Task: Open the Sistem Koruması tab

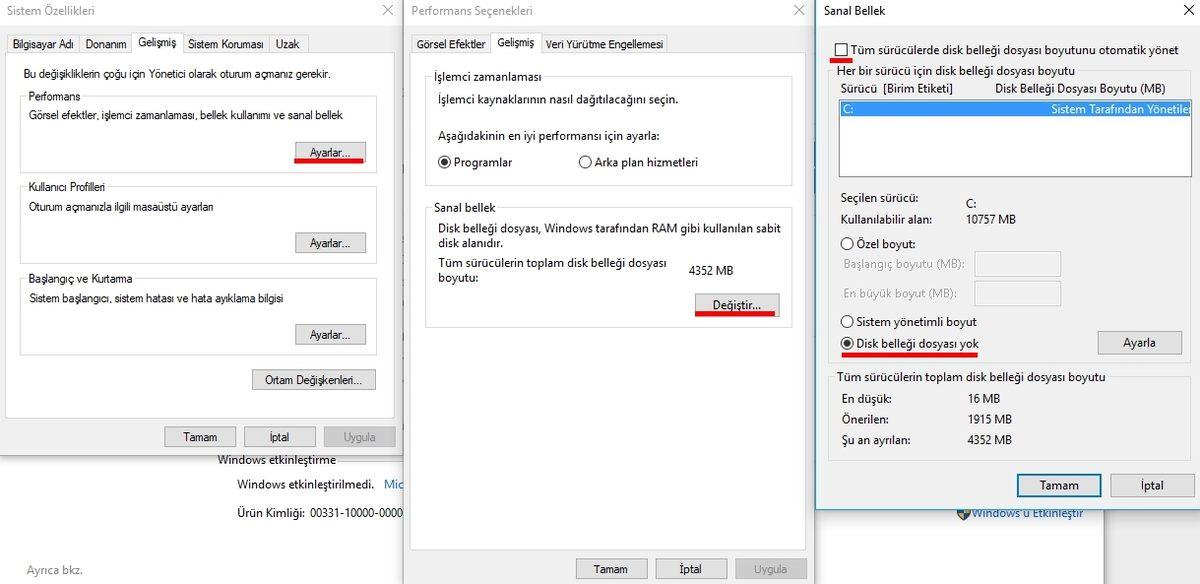Action: [x=225, y=43]
